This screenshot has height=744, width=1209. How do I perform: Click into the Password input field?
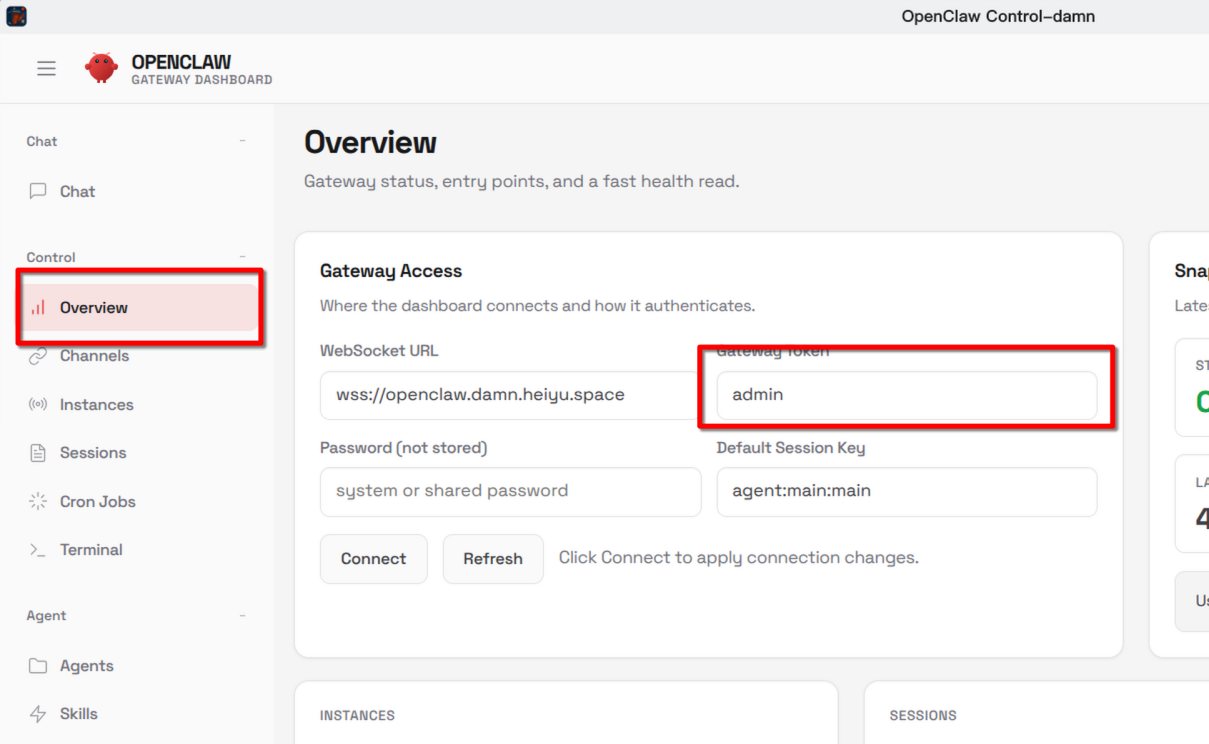pos(510,491)
